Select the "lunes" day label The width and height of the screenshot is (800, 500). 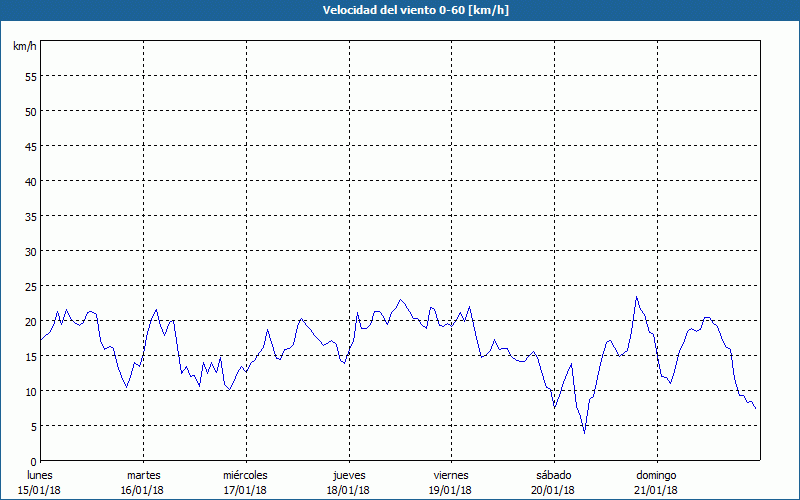coord(40,475)
